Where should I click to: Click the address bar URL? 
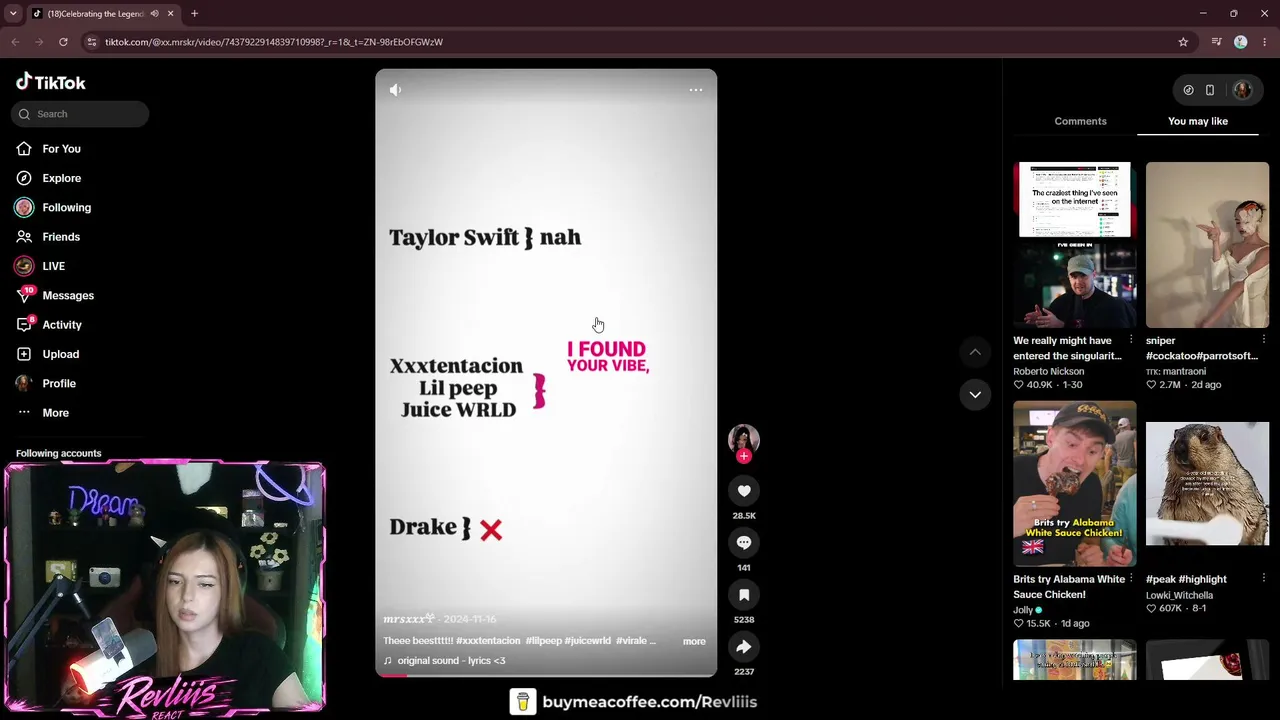274,42
